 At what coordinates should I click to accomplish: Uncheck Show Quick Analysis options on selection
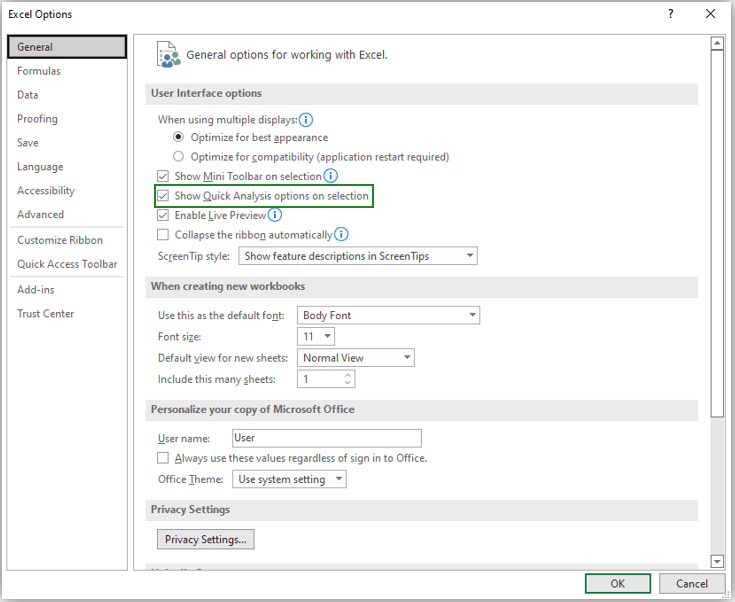(x=163, y=196)
